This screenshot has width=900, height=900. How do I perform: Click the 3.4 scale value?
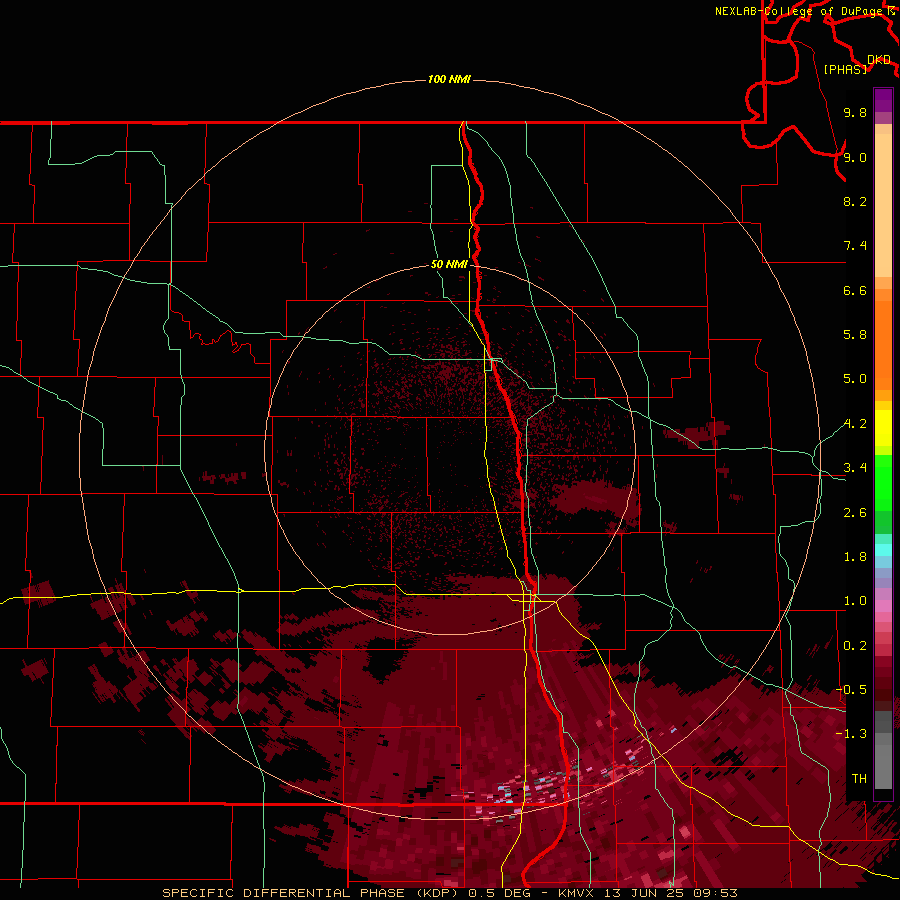coord(855,468)
